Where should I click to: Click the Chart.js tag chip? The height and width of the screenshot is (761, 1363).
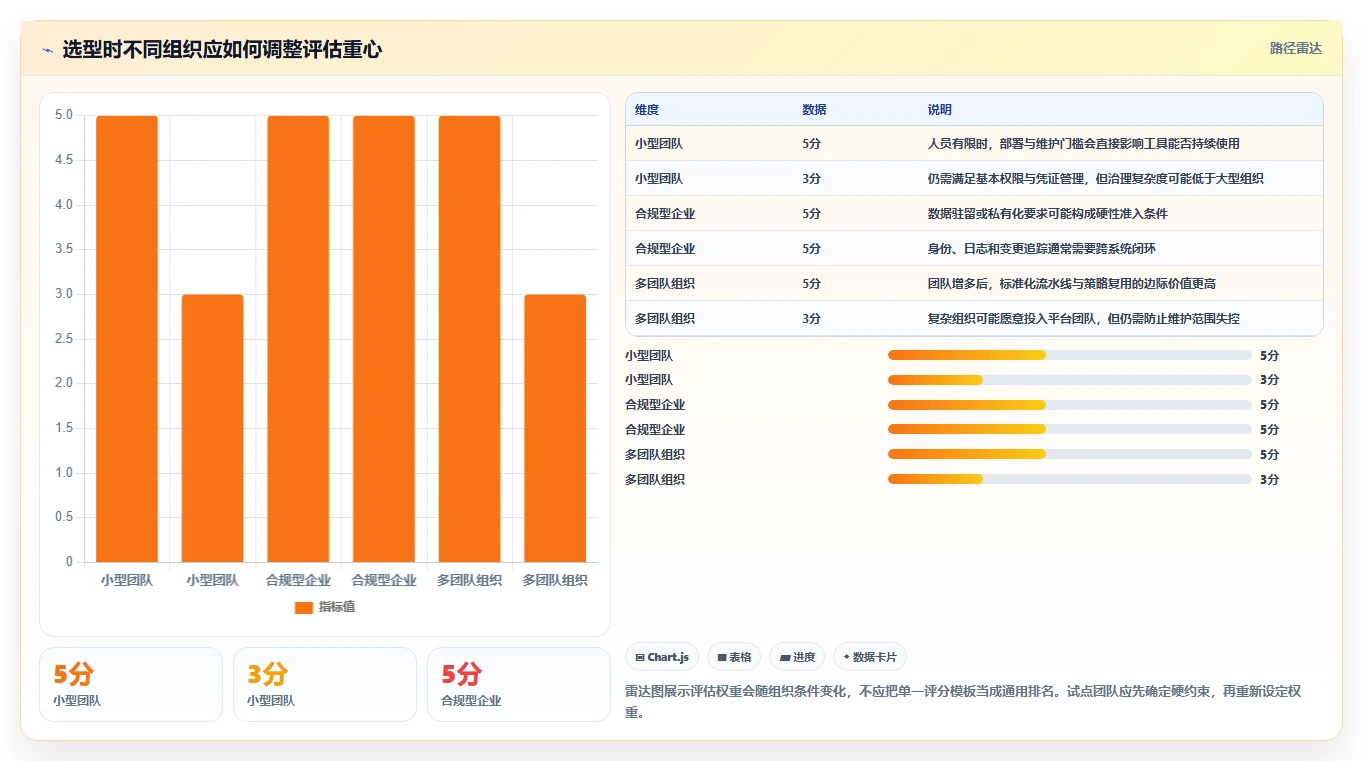[x=662, y=657]
